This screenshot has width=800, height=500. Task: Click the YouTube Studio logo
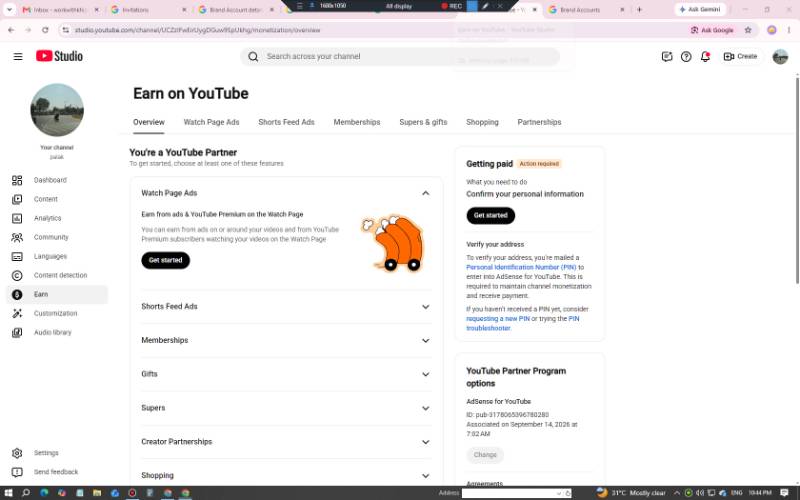59,56
